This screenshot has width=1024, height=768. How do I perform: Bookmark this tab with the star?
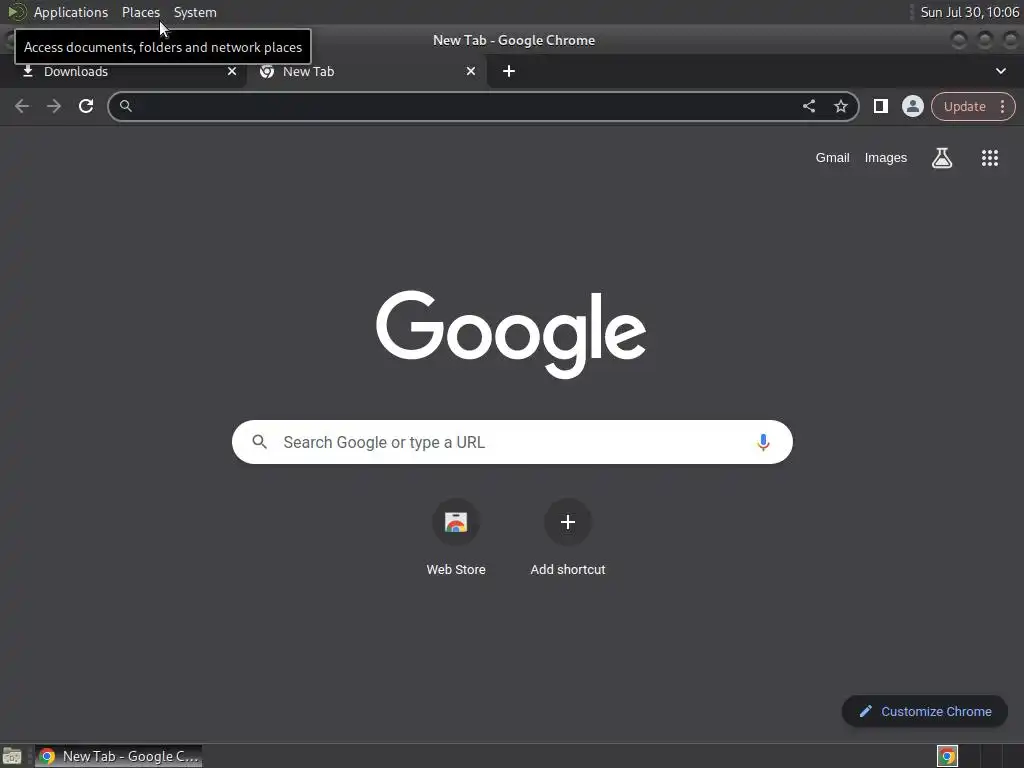[x=840, y=106]
